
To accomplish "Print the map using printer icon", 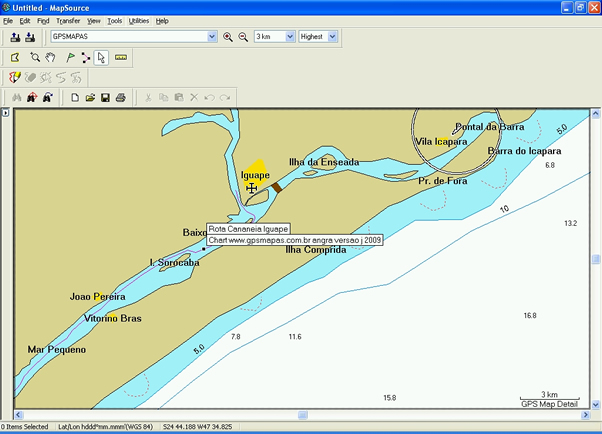I will [120, 97].
